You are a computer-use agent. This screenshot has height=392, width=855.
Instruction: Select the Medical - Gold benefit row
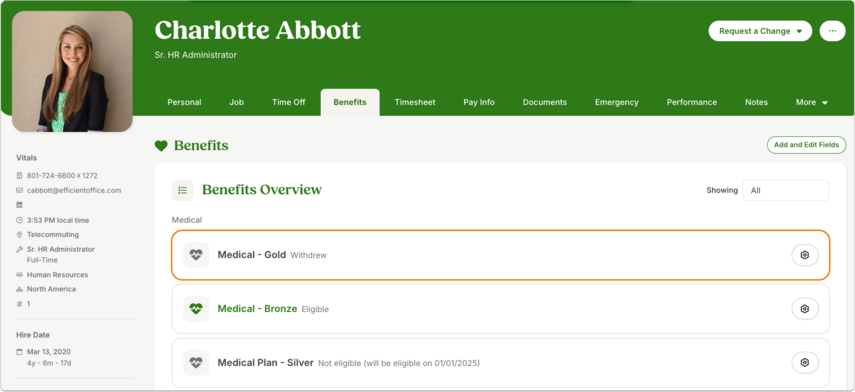(501, 255)
